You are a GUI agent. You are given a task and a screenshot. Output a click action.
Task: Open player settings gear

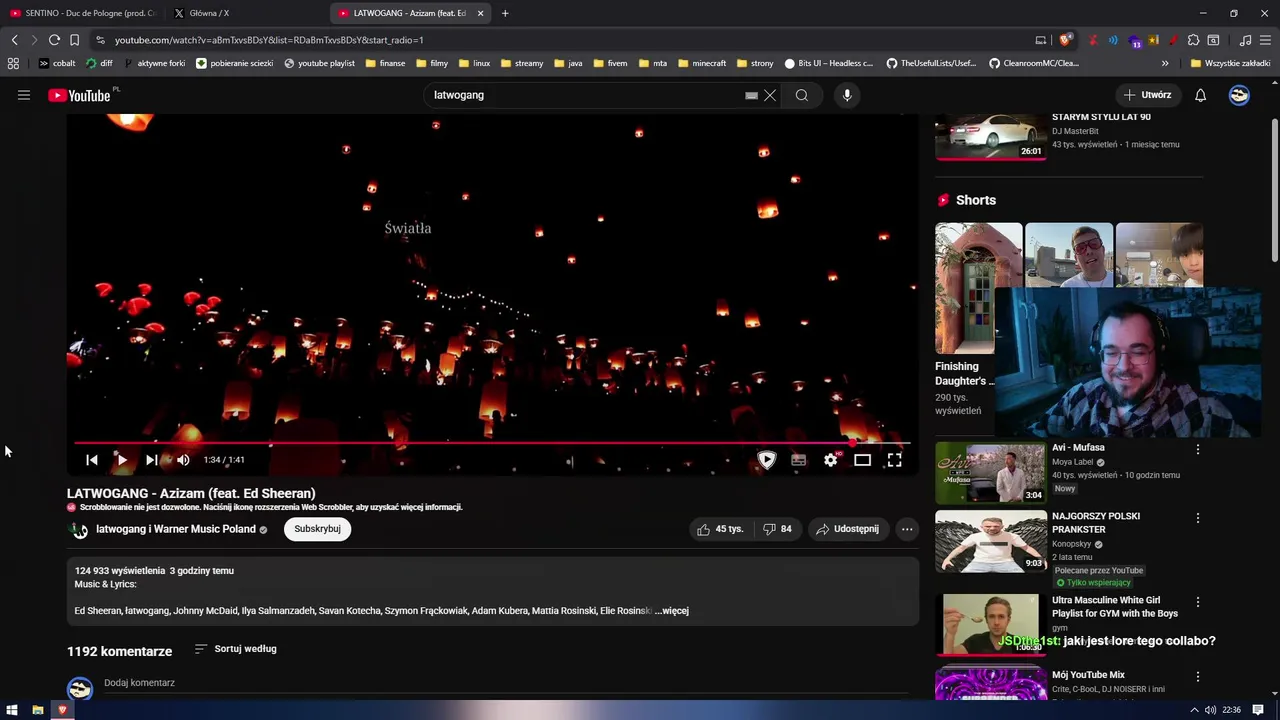tap(831, 460)
